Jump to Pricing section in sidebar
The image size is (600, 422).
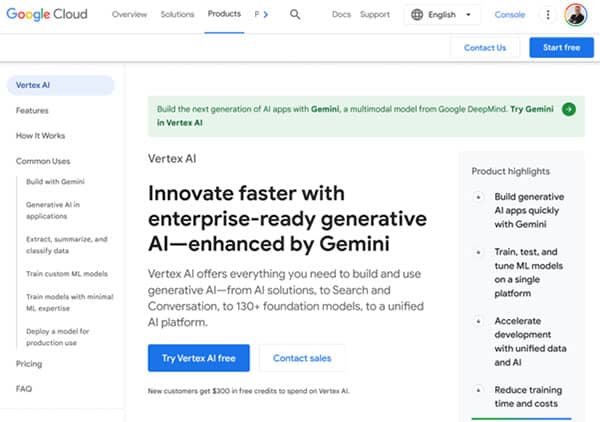click(29, 364)
